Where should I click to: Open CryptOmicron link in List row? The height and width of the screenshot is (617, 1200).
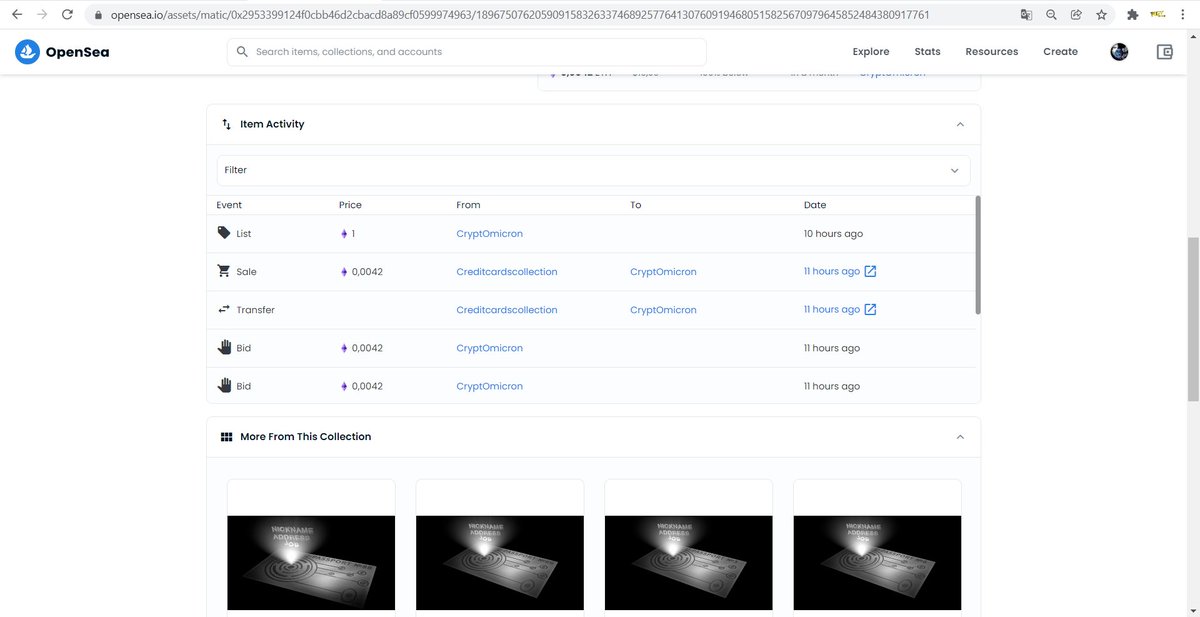coord(489,233)
